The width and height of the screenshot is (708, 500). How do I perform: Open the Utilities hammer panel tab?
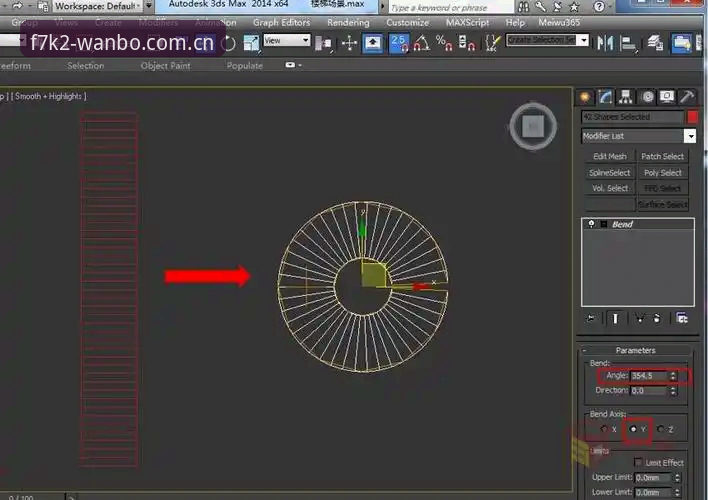(687, 97)
